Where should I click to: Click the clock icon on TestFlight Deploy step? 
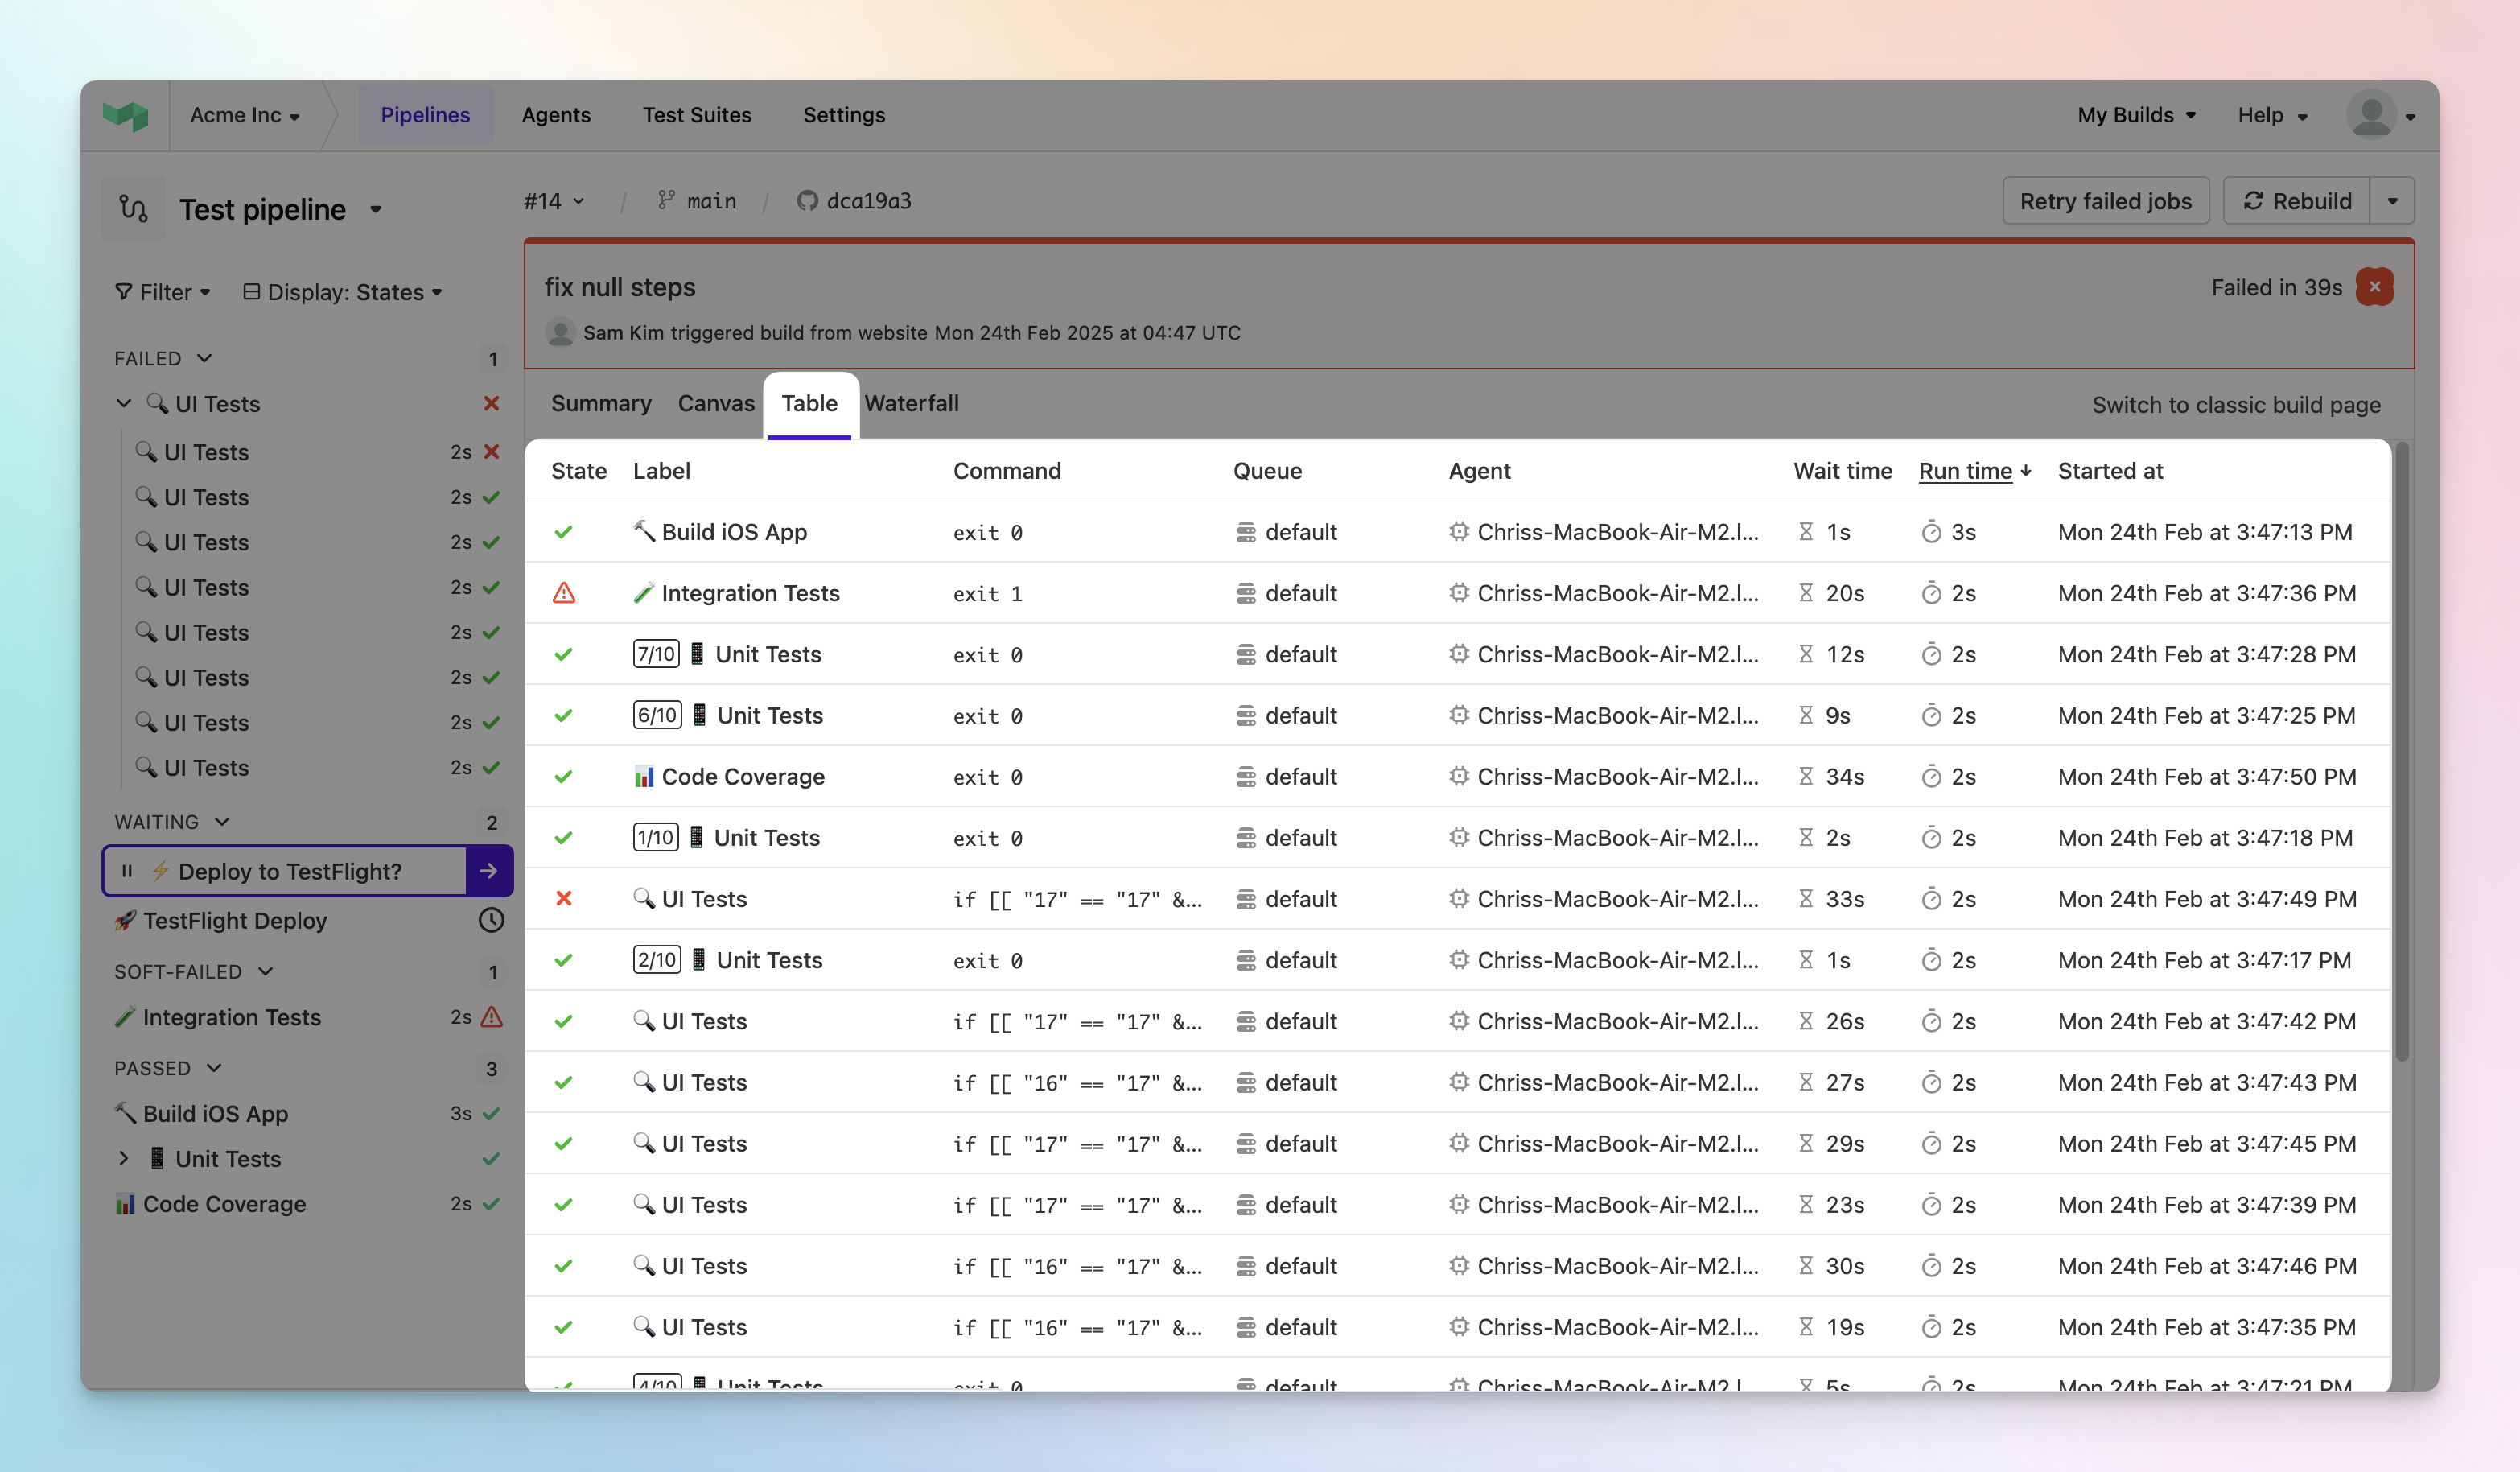pos(491,920)
